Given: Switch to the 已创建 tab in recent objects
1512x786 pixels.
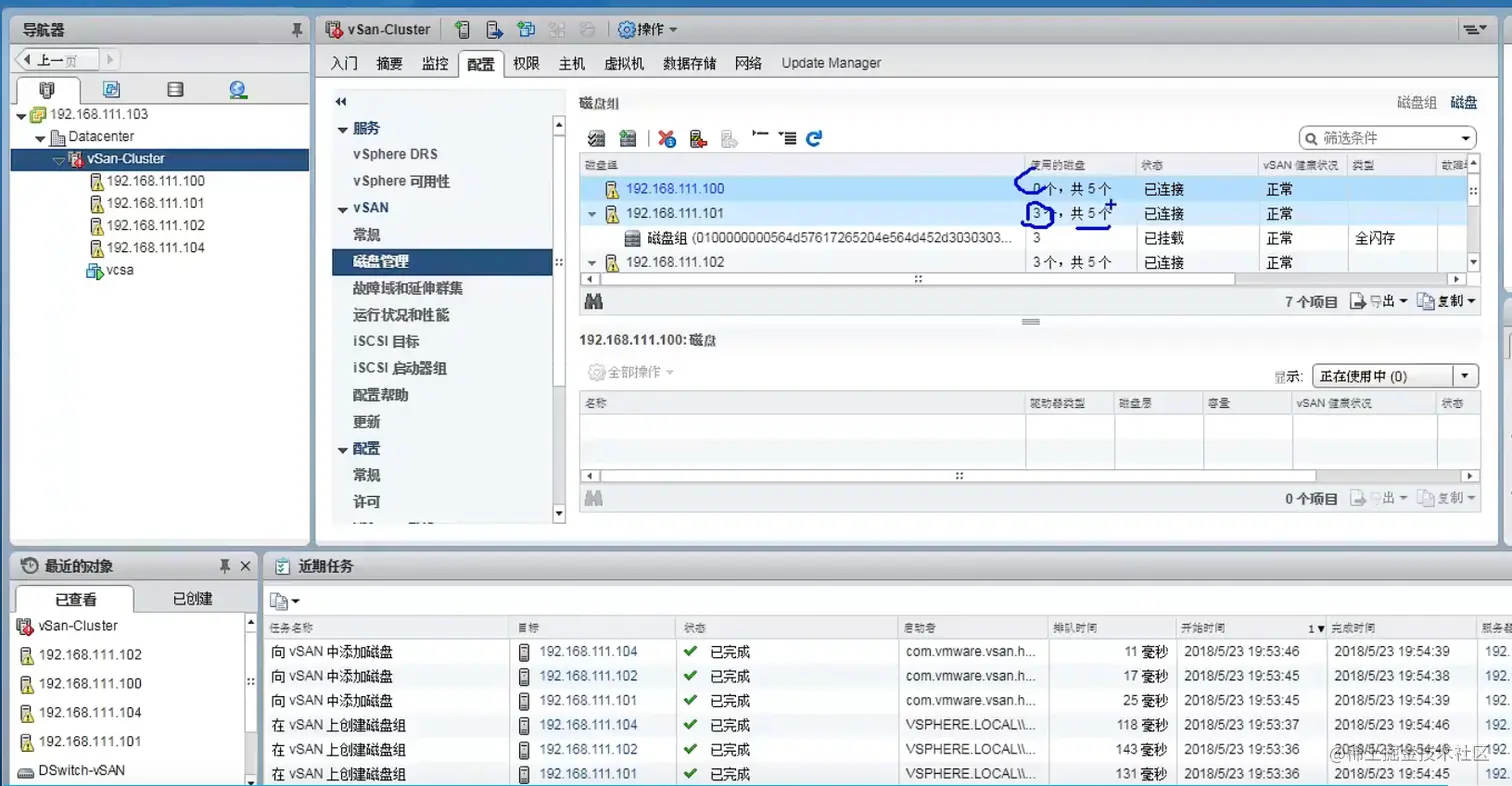Looking at the screenshot, I should click(192, 599).
